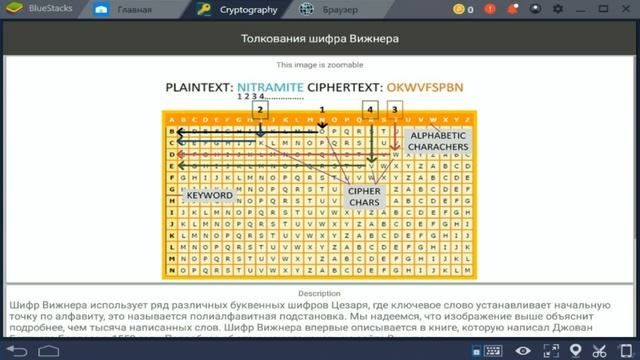Maximize the BlueStacks window

pos(603,9)
